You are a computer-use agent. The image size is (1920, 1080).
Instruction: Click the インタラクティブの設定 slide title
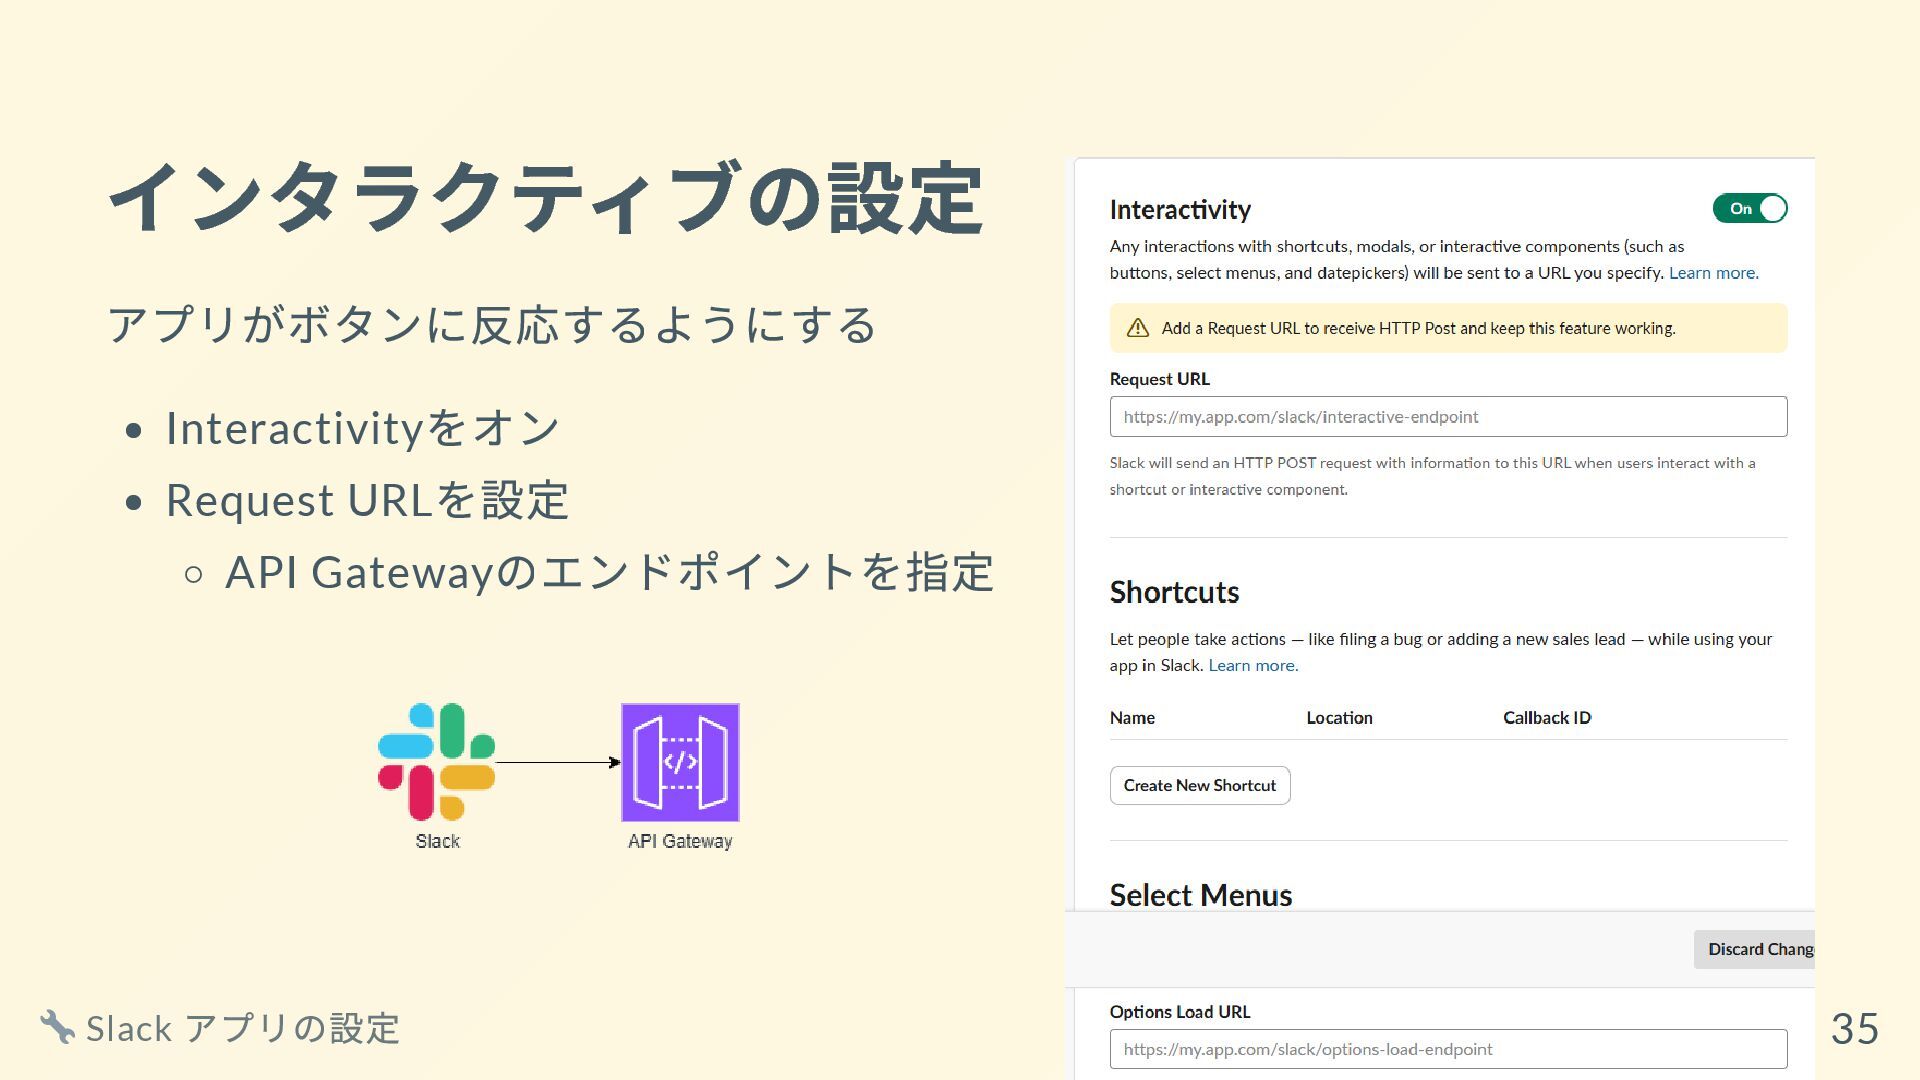click(545, 198)
